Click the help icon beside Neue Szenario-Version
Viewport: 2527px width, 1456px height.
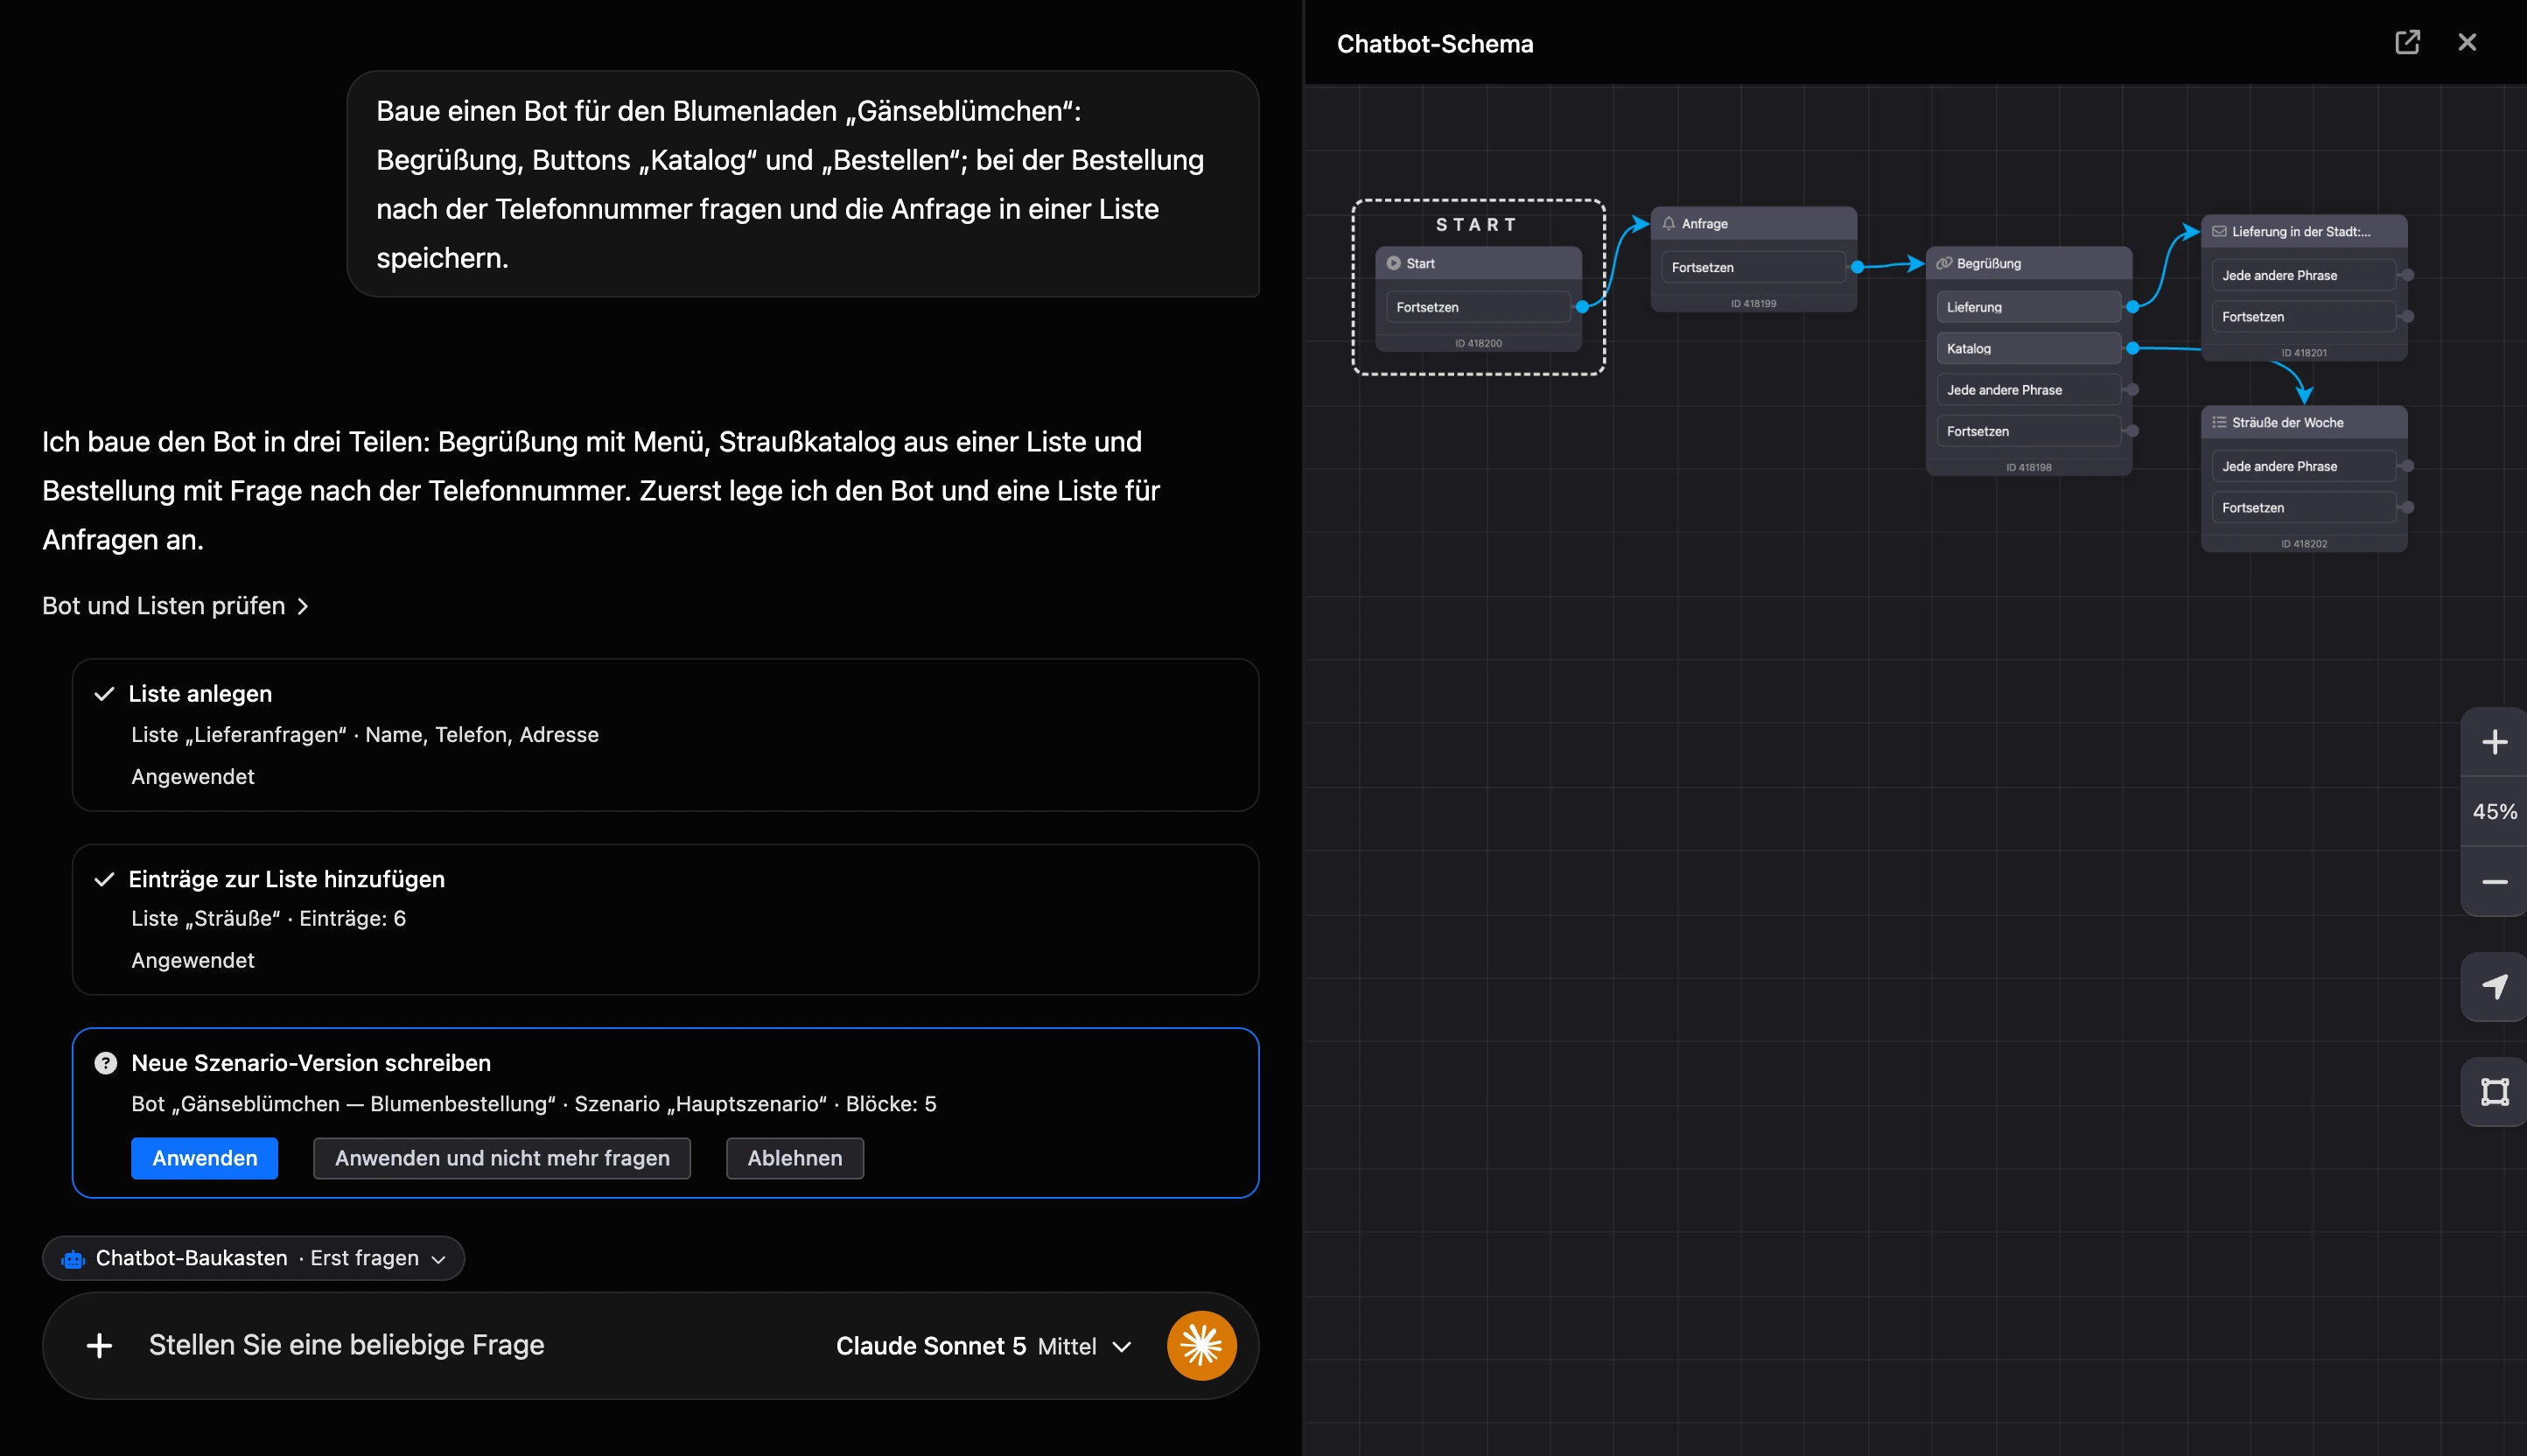click(105, 1063)
